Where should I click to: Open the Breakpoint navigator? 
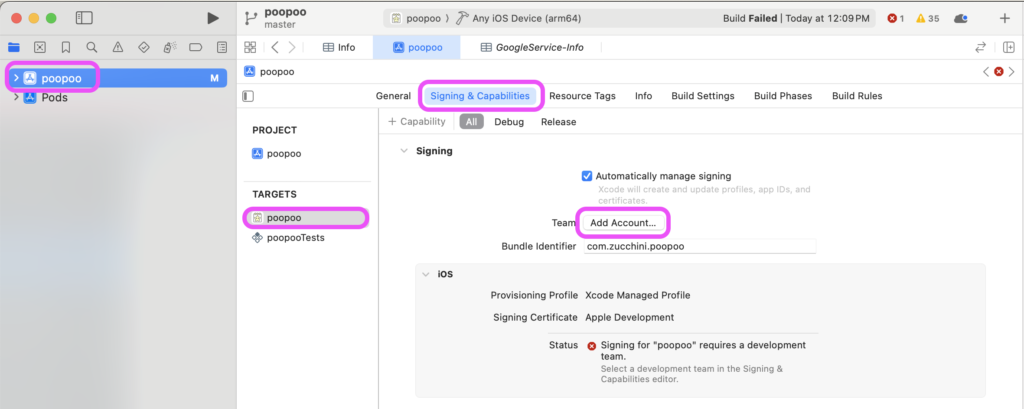pos(195,47)
